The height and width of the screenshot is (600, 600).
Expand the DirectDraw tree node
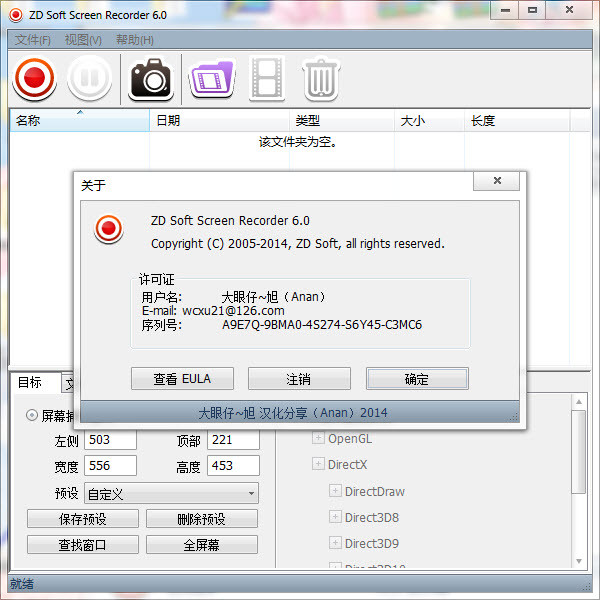(335, 491)
